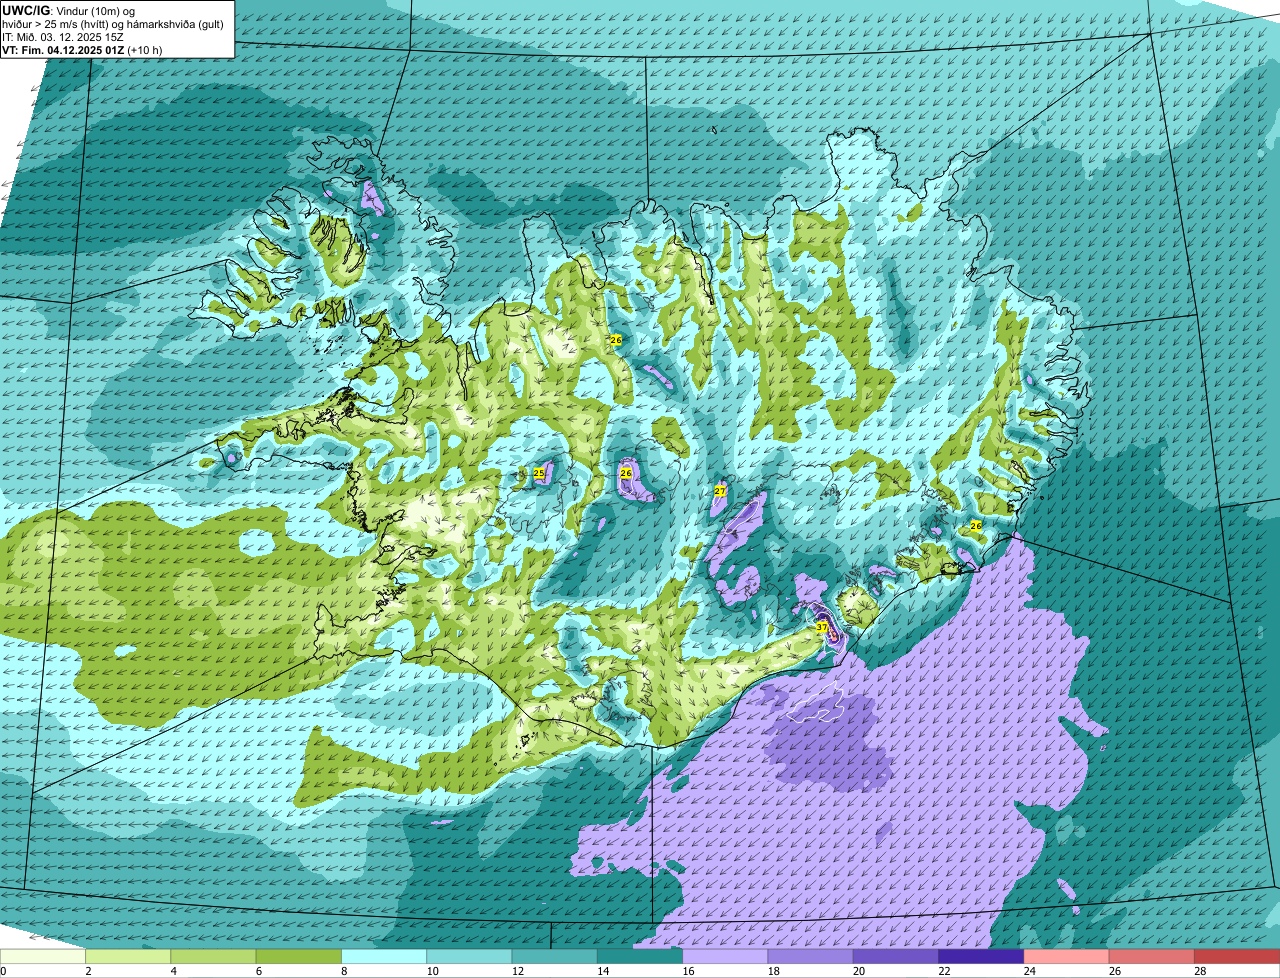This screenshot has width=1280, height=978.
Task: Click the legend scale label '8'
Action: tap(343, 971)
